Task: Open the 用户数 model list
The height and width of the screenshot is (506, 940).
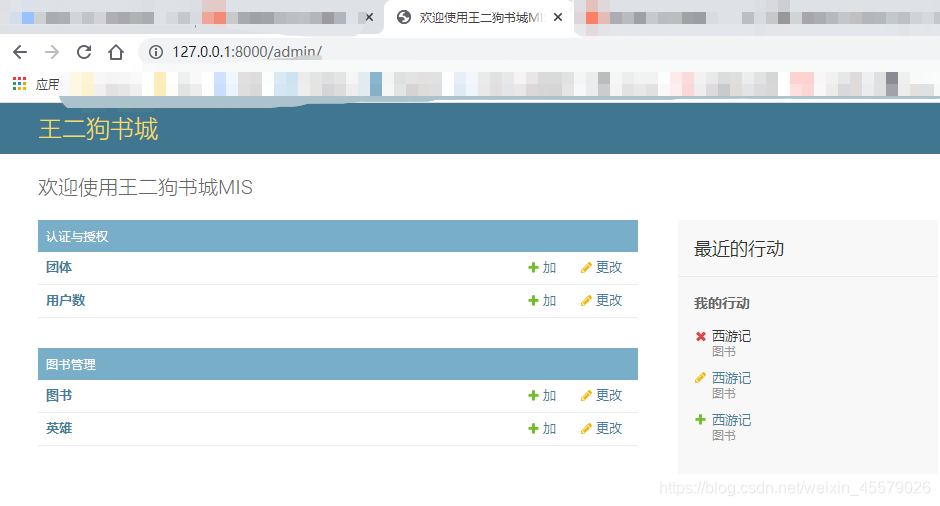Action: point(65,300)
